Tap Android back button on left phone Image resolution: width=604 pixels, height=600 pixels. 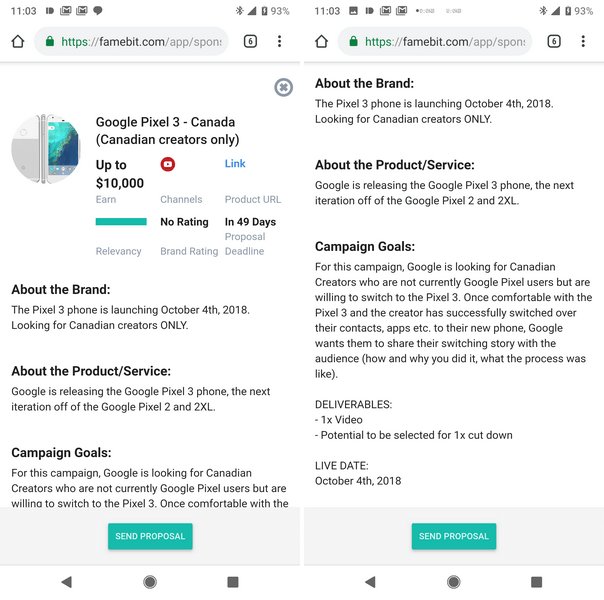click(x=67, y=581)
